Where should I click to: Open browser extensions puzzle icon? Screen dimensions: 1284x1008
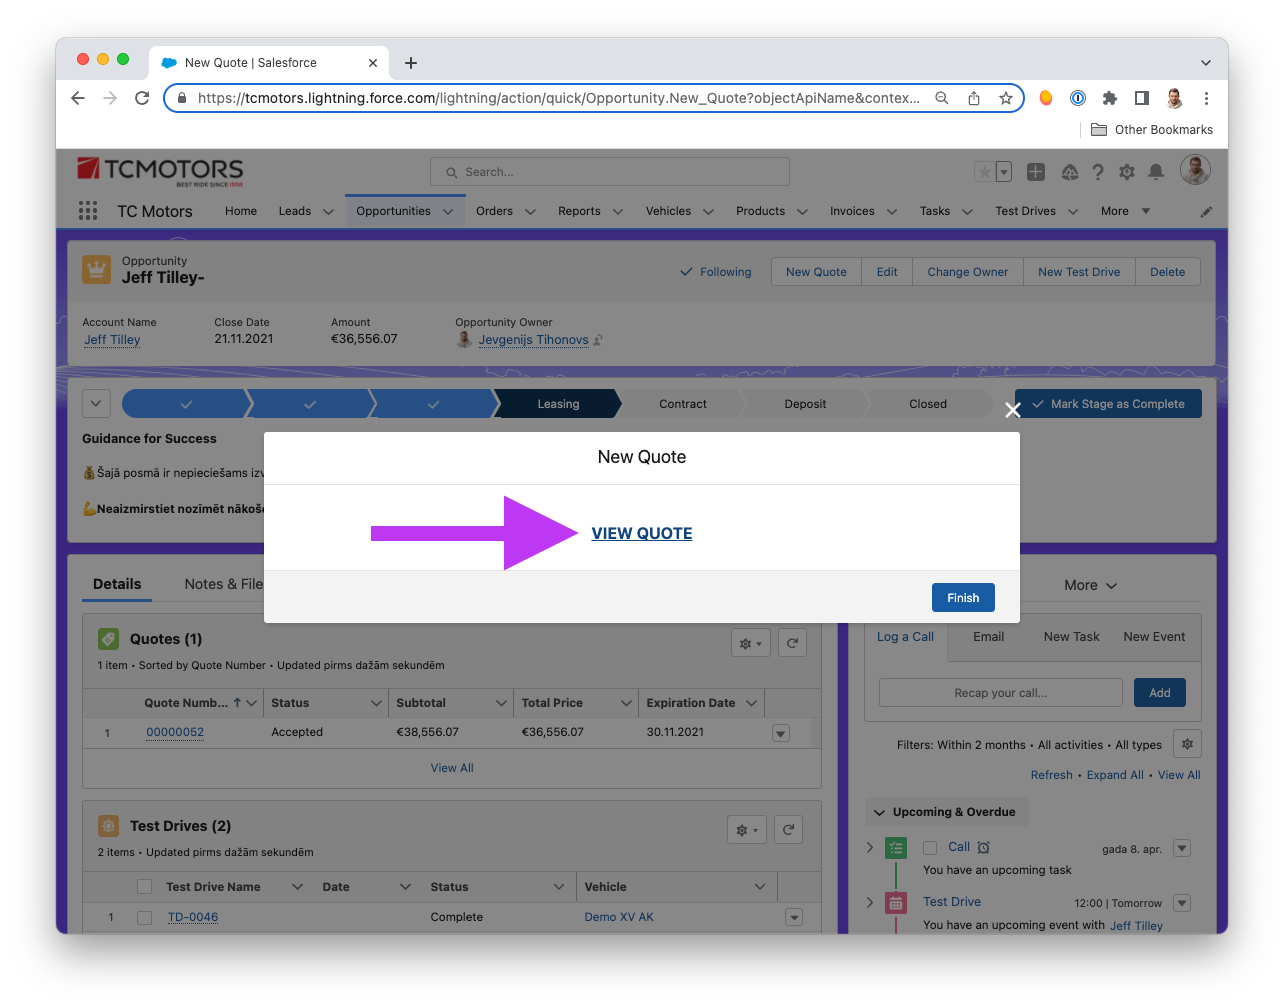tap(1109, 98)
